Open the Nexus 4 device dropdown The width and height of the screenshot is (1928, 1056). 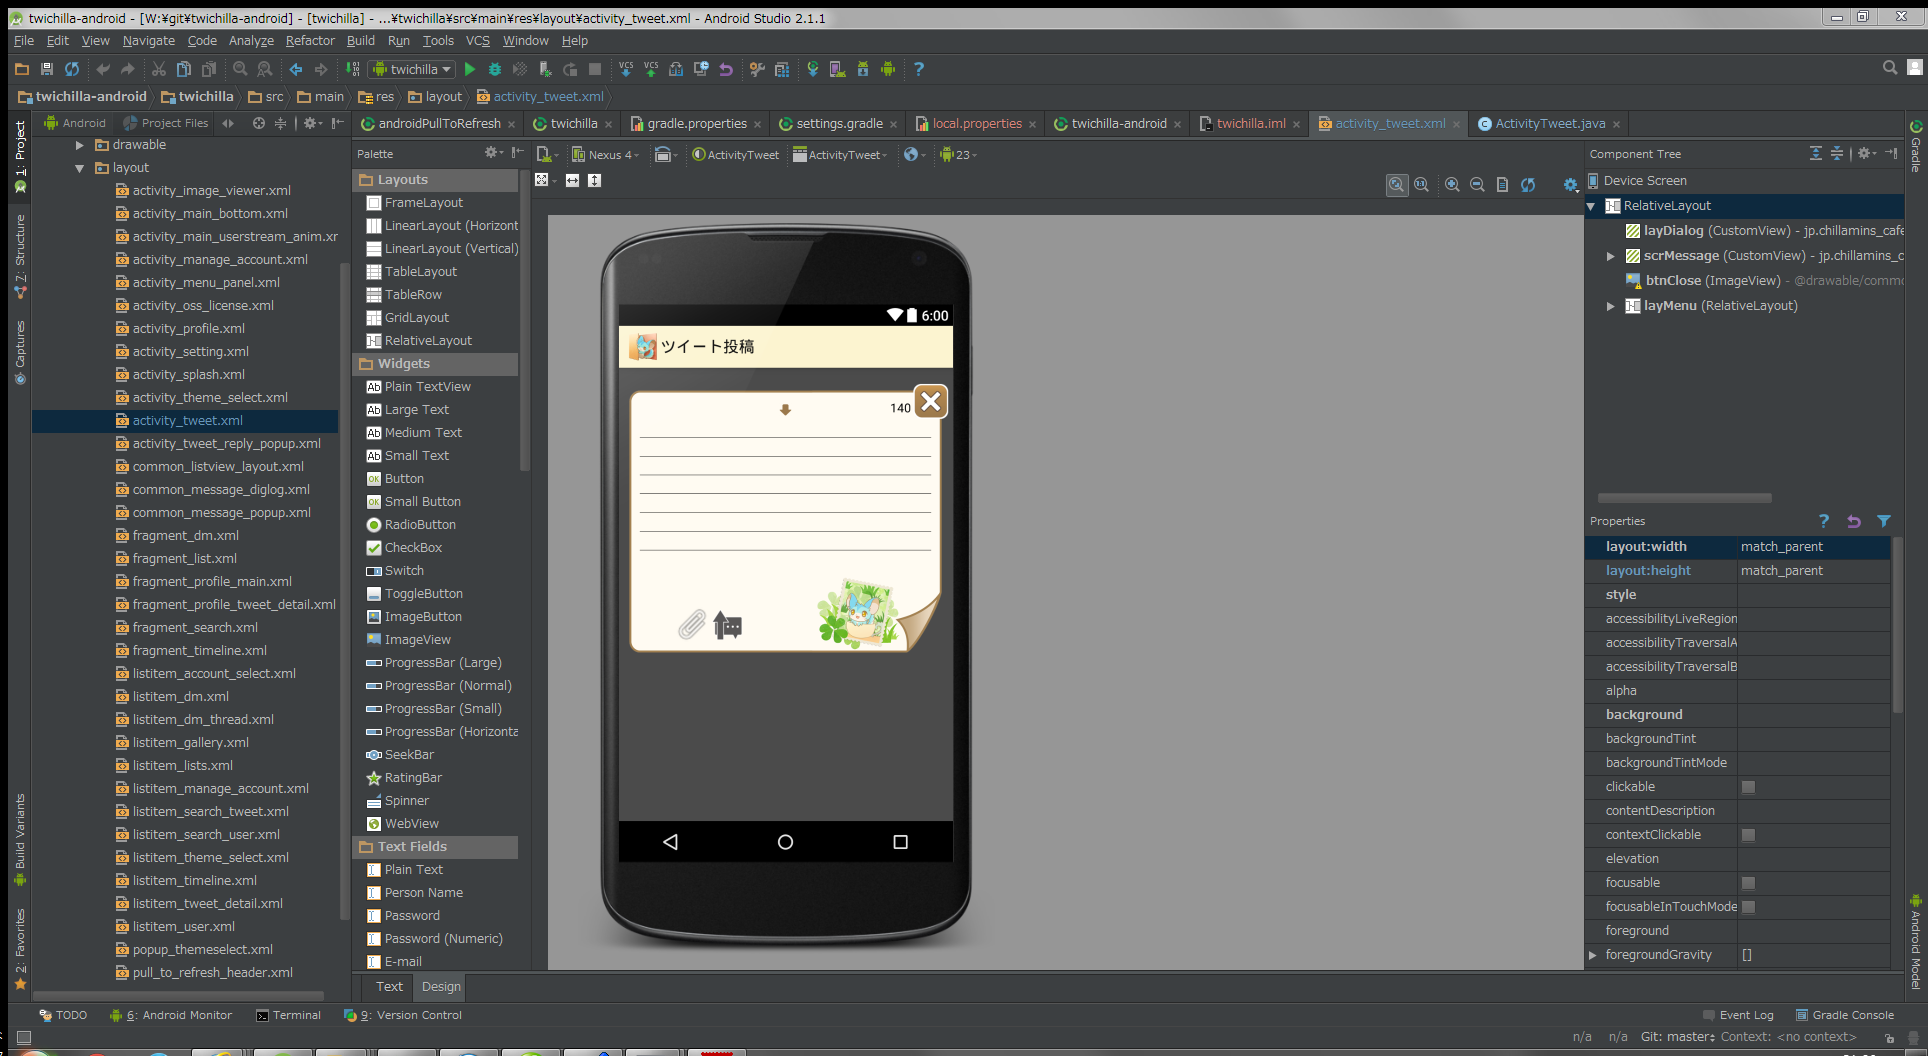(x=605, y=154)
